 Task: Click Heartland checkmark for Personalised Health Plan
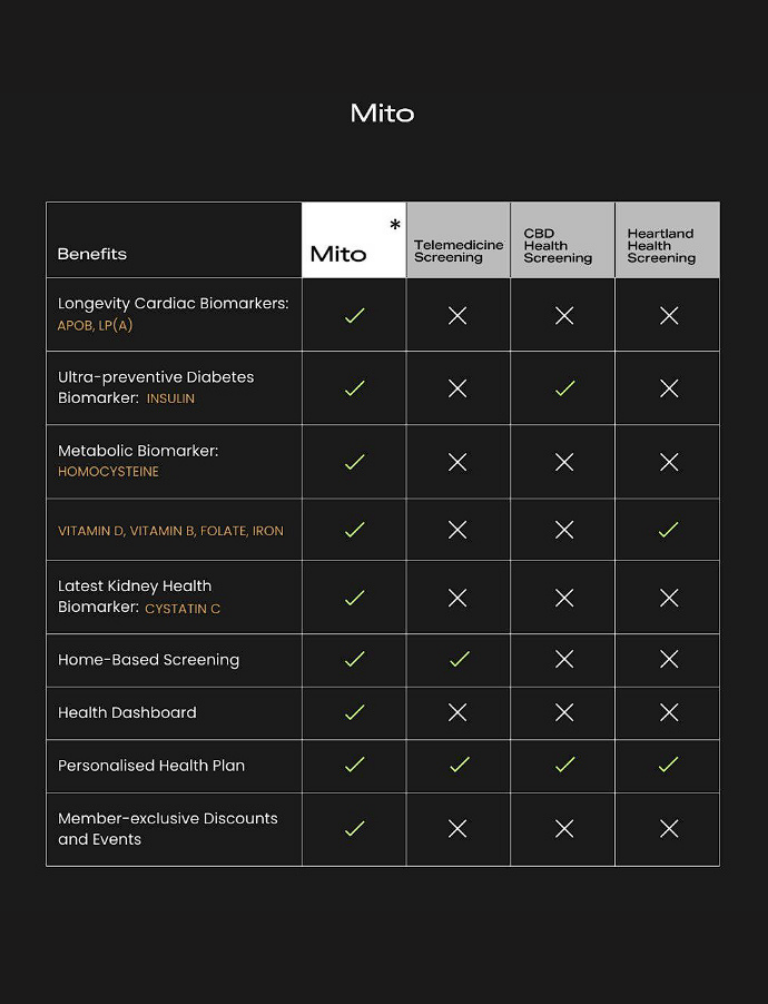[669, 765]
